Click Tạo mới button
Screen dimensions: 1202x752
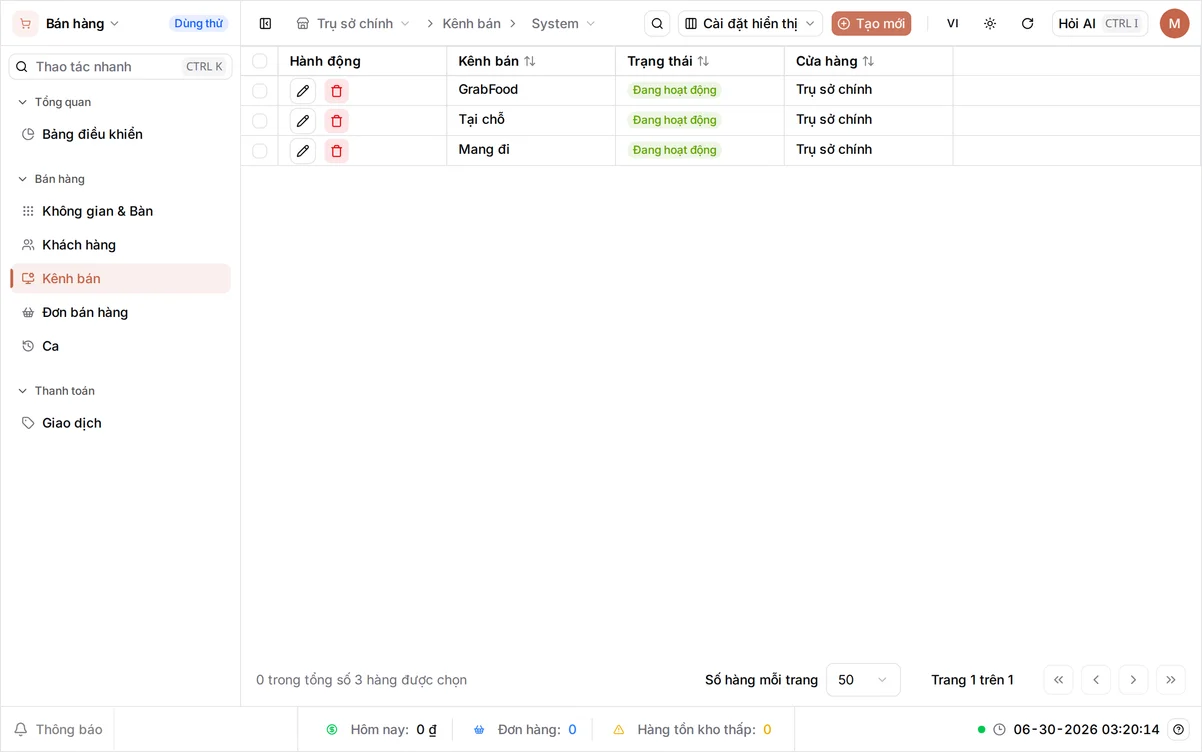coord(871,23)
